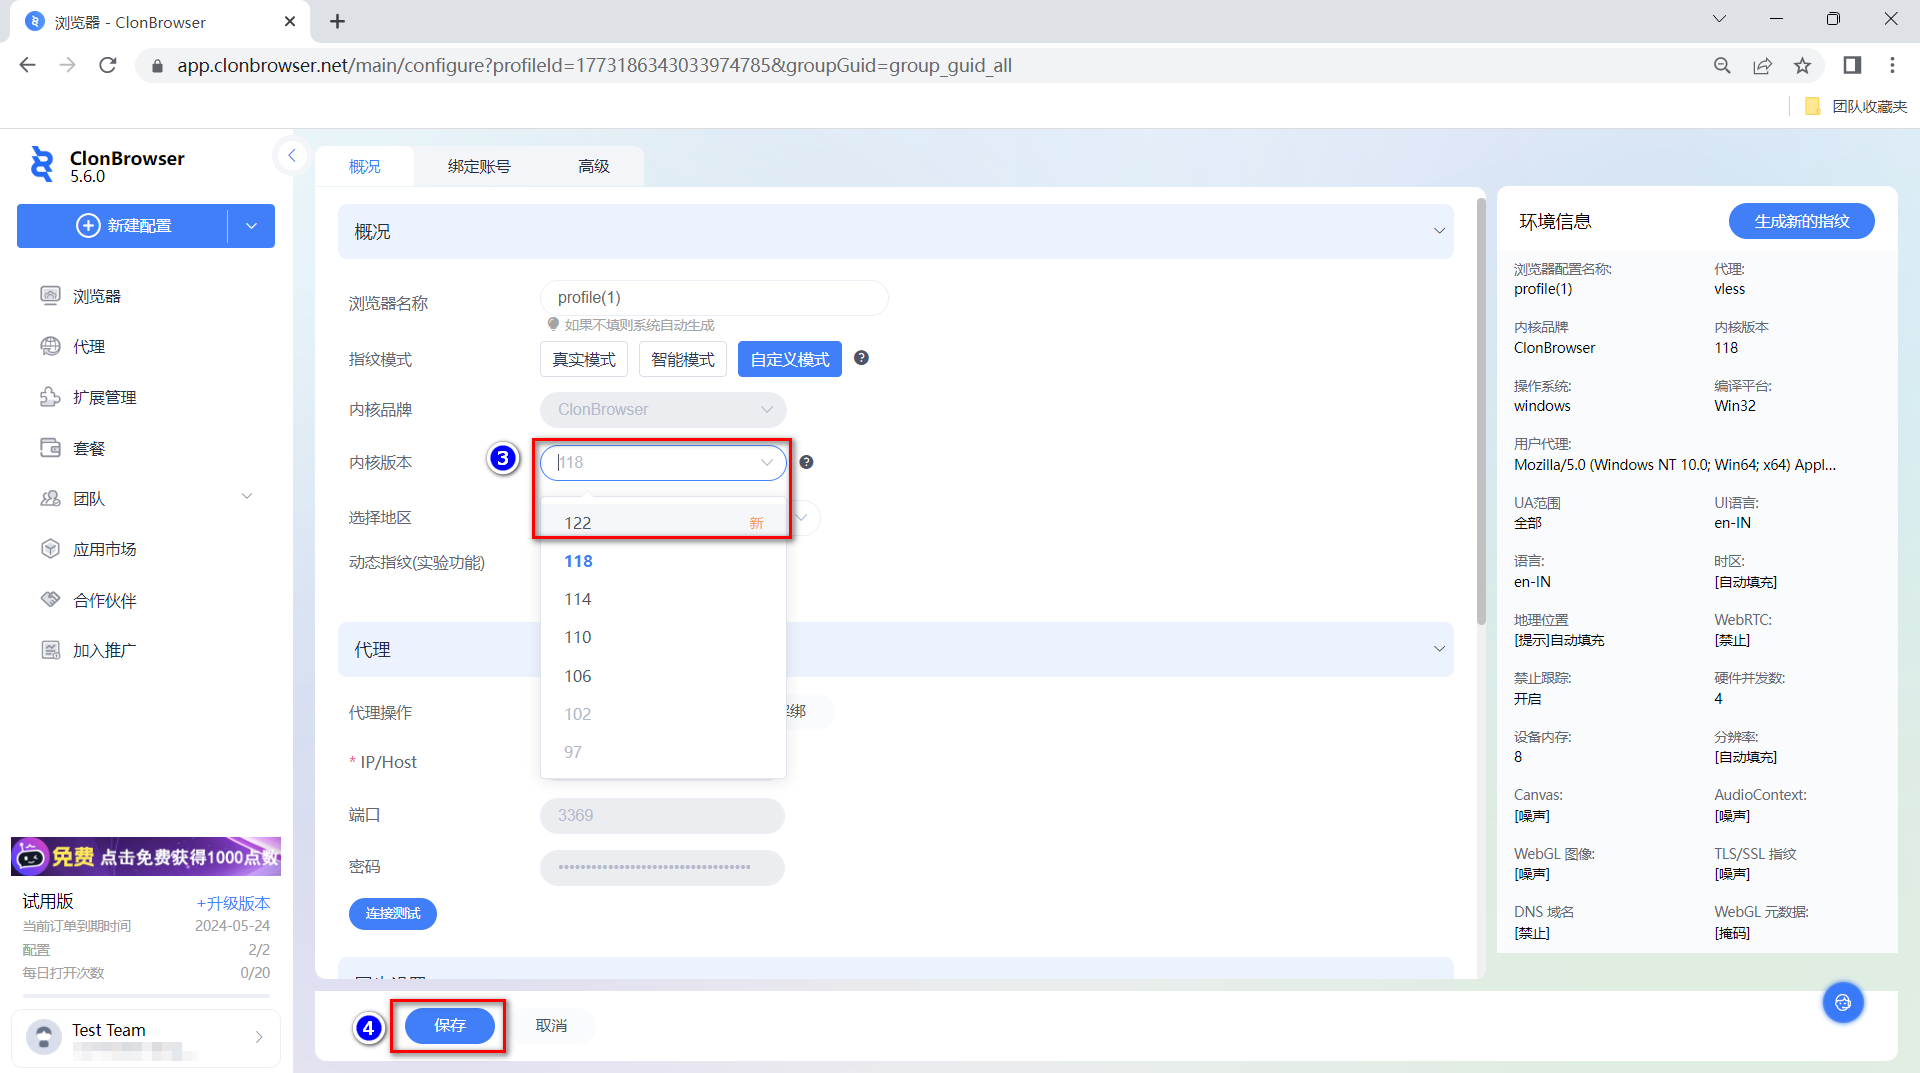Click the 套餐 package icon

(x=50, y=448)
